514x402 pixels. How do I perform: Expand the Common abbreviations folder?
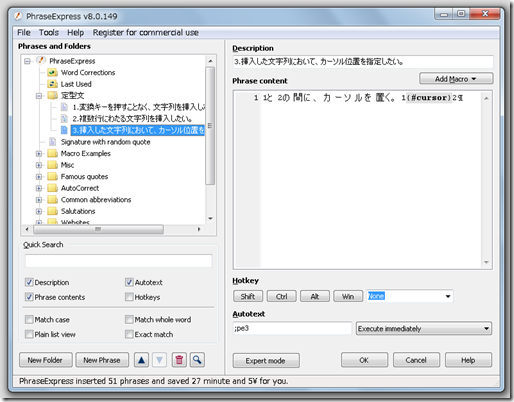pos(39,200)
